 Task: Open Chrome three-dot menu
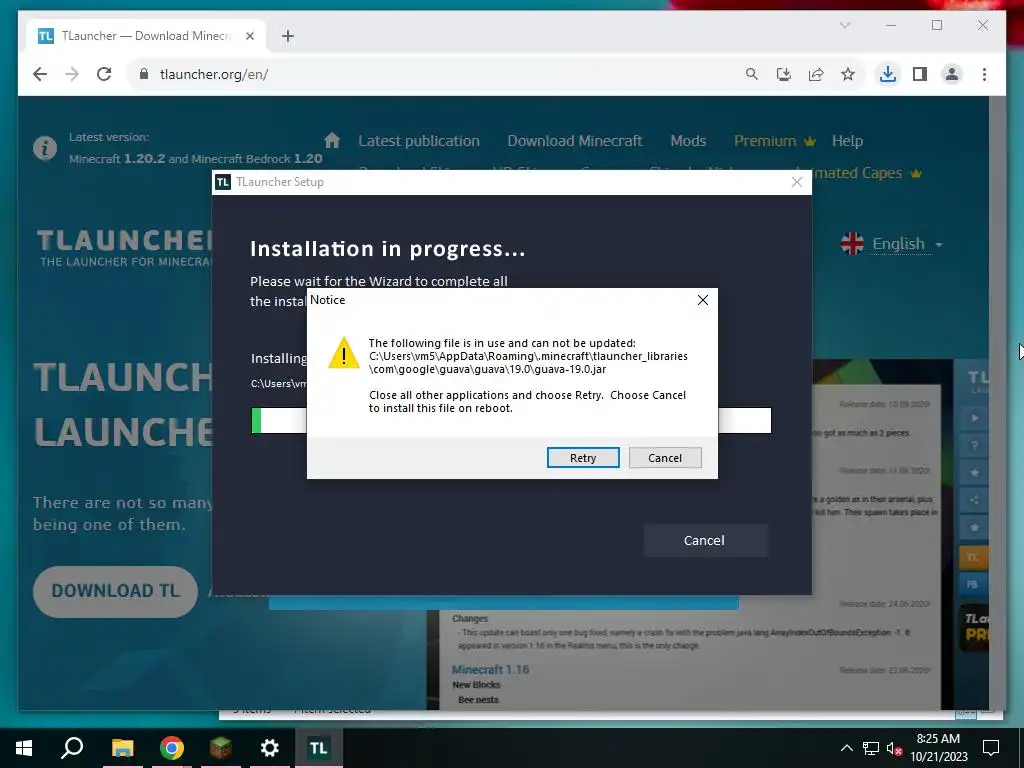(x=984, y=74)
